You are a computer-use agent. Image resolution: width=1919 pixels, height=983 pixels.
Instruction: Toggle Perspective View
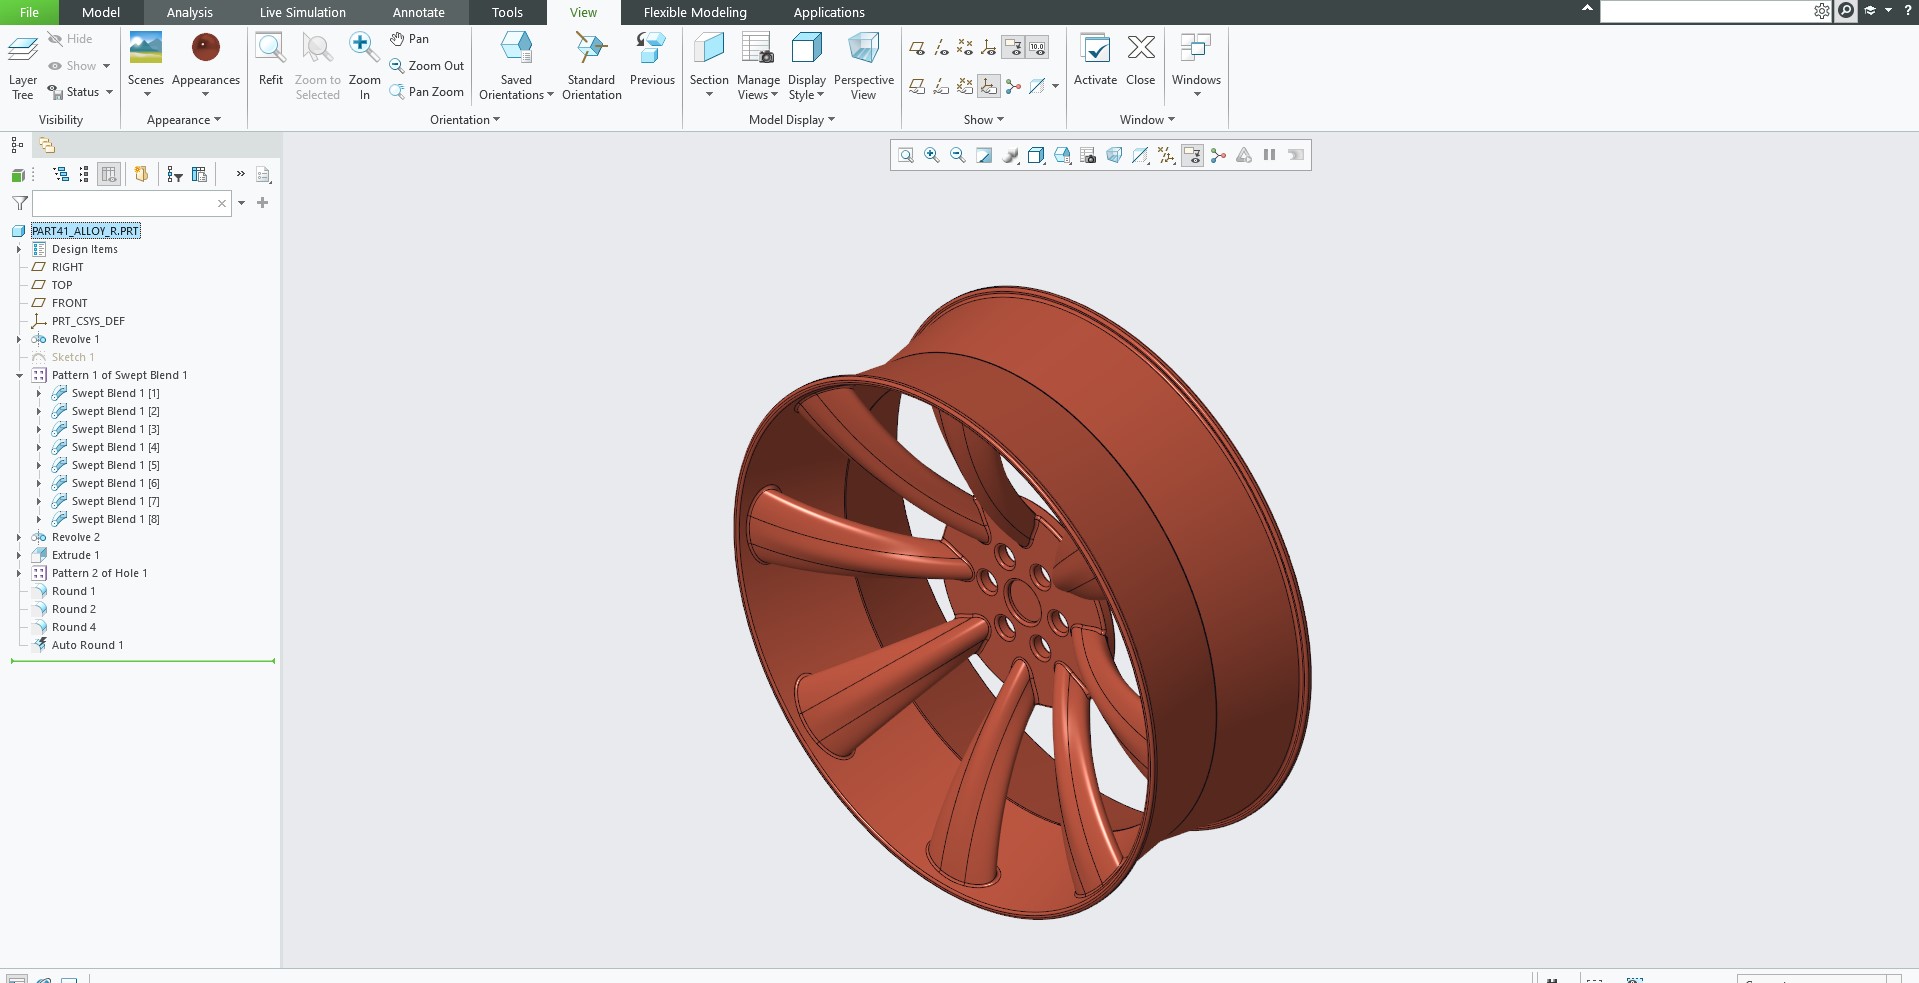tap(863, 66)
